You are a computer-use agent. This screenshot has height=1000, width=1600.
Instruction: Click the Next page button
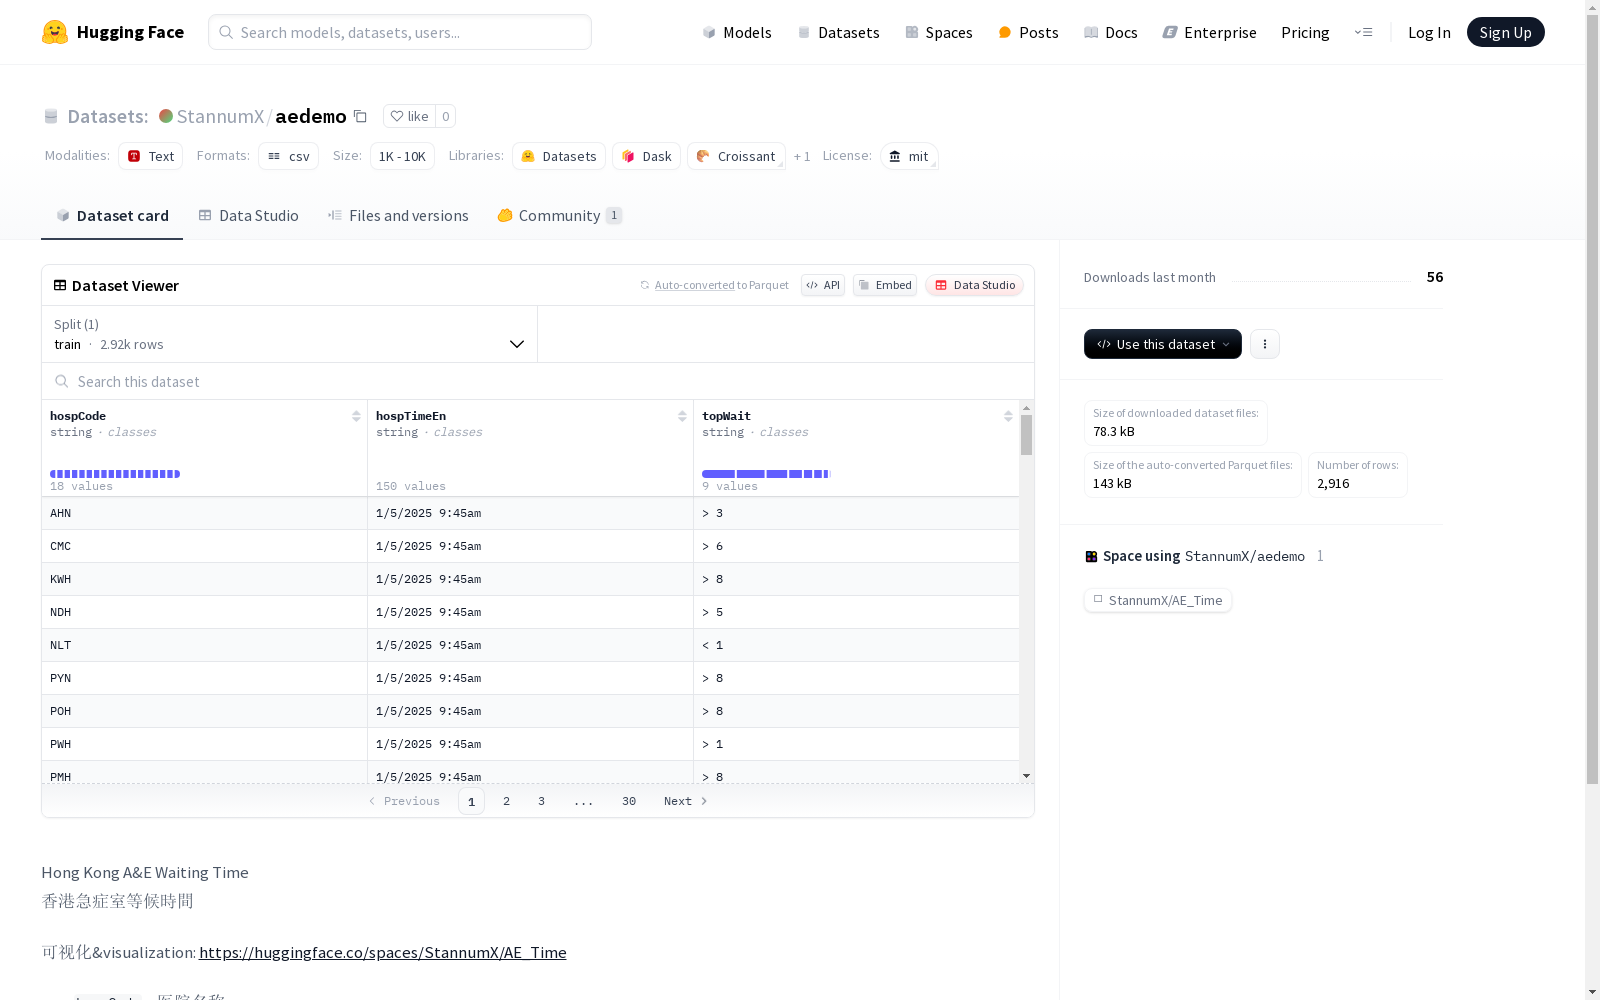point(686,801)
